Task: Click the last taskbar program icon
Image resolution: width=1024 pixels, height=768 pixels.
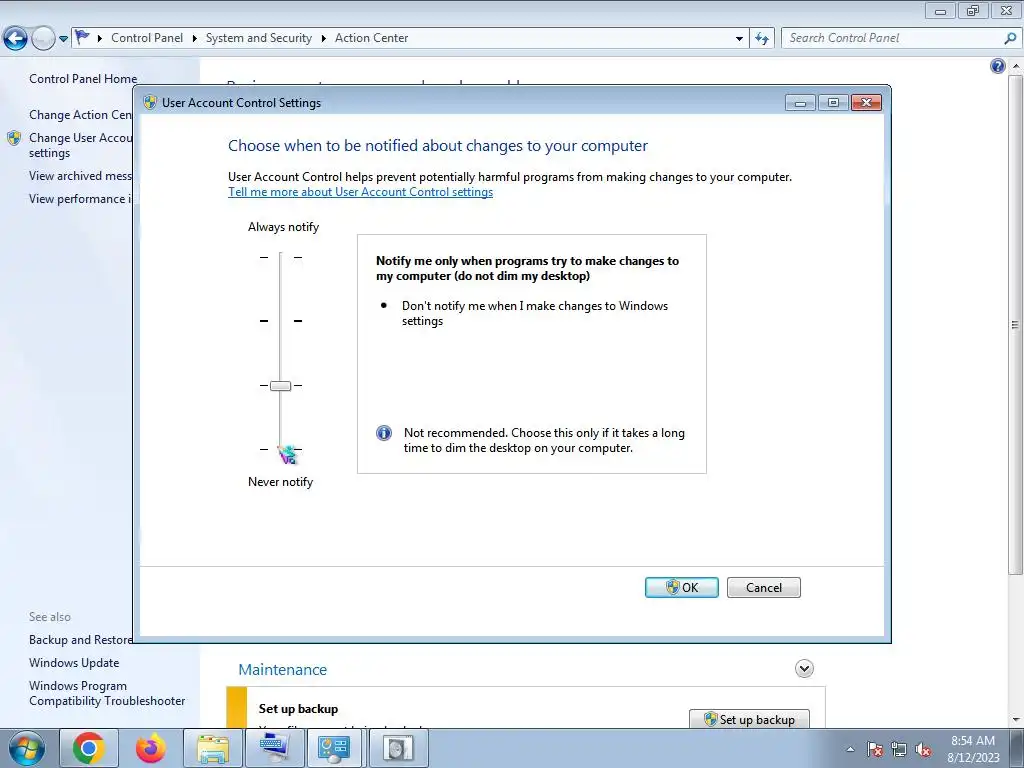Action: [398, 748]
